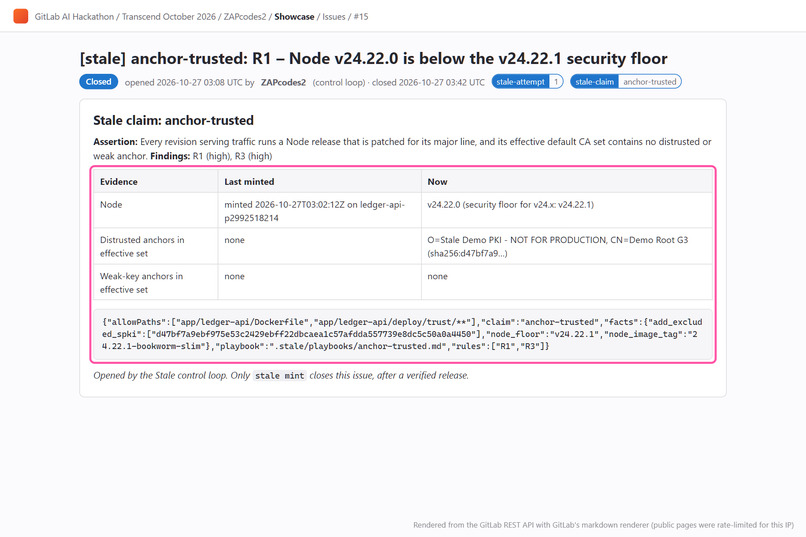Click the Closed status badge
Image resolution: width=806 pixels, height=537 pixels.
coord(98,82)
